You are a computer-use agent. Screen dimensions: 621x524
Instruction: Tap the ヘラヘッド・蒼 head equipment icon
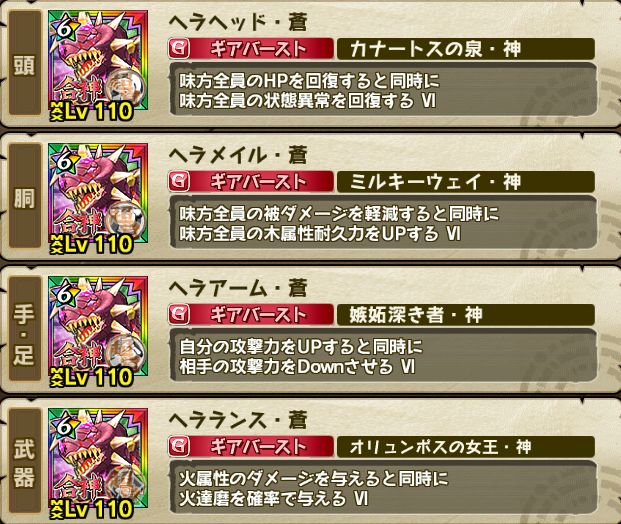point(98,65)
